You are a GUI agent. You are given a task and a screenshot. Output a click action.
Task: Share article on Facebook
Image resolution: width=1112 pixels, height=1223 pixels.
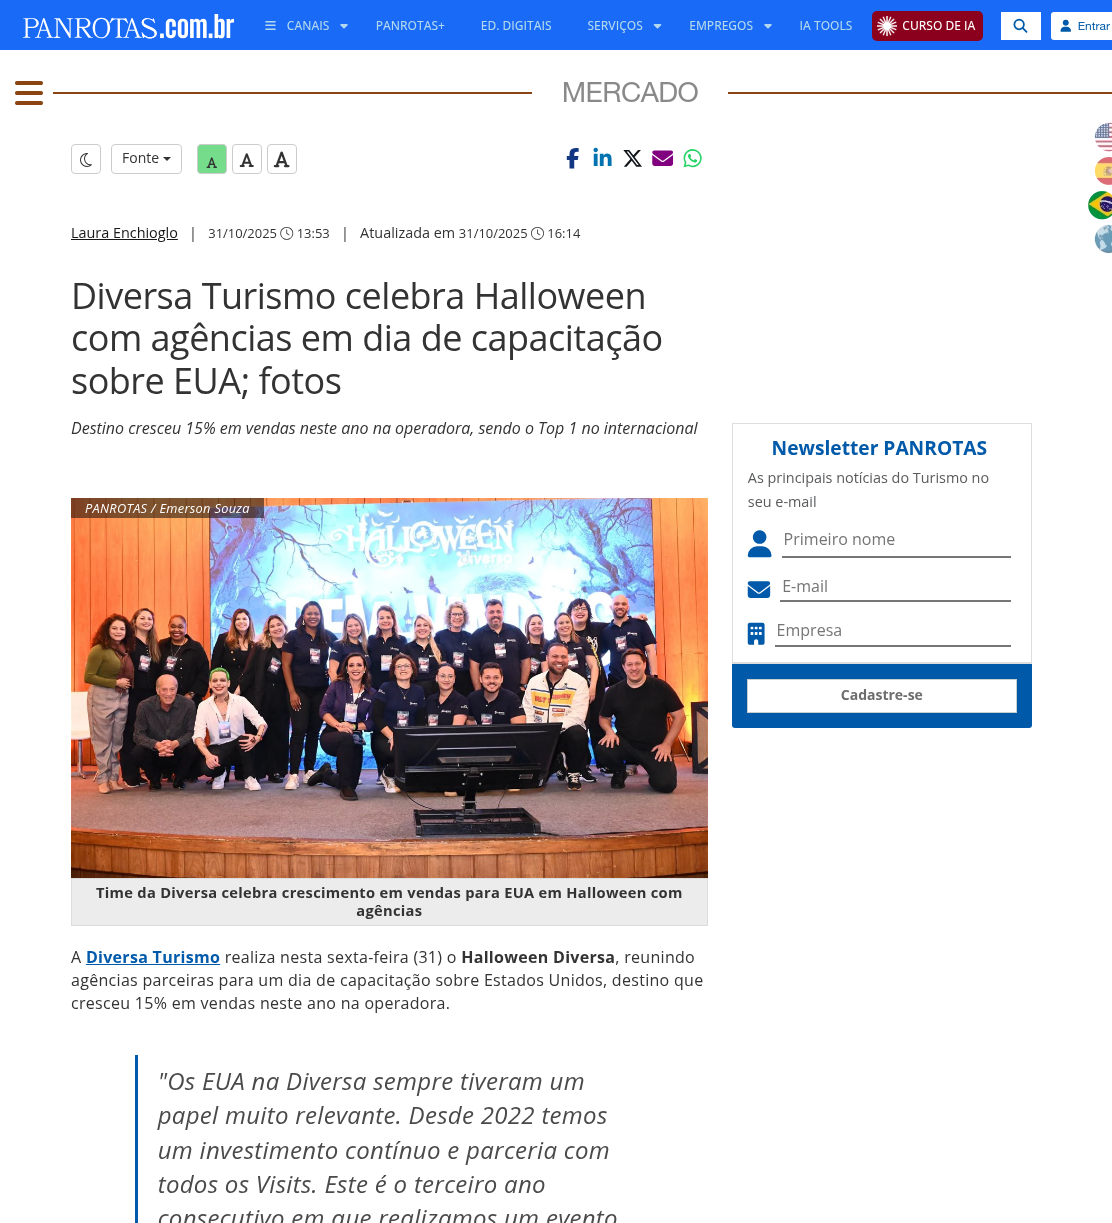[572, 158]
